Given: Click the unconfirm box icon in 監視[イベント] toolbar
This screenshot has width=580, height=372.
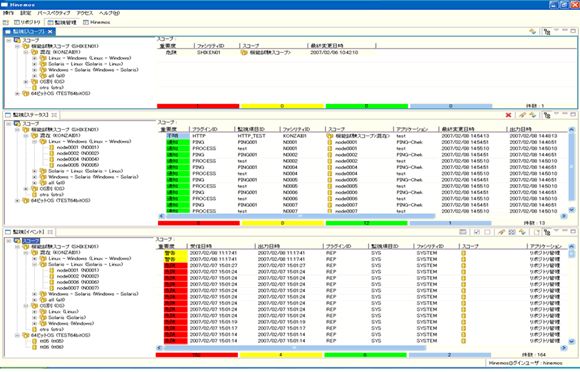Looking at the screenshot, I should coord(487,232).
